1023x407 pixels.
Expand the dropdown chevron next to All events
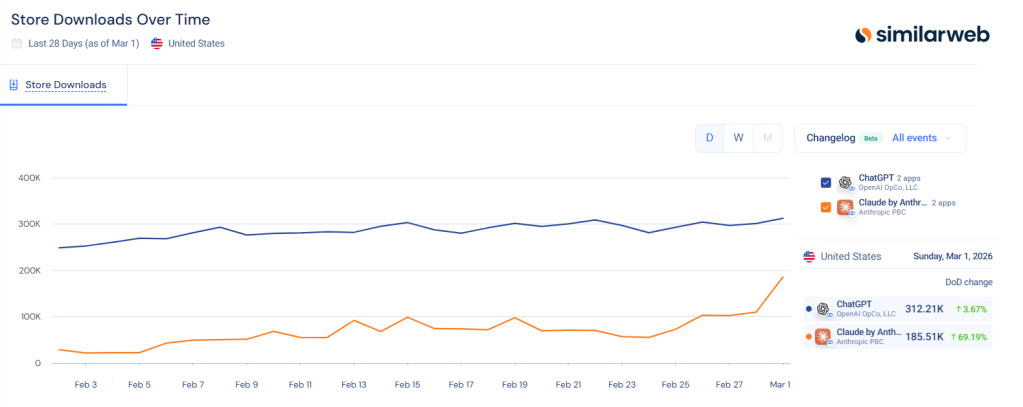pyautogui.click(x=948, y=138)
